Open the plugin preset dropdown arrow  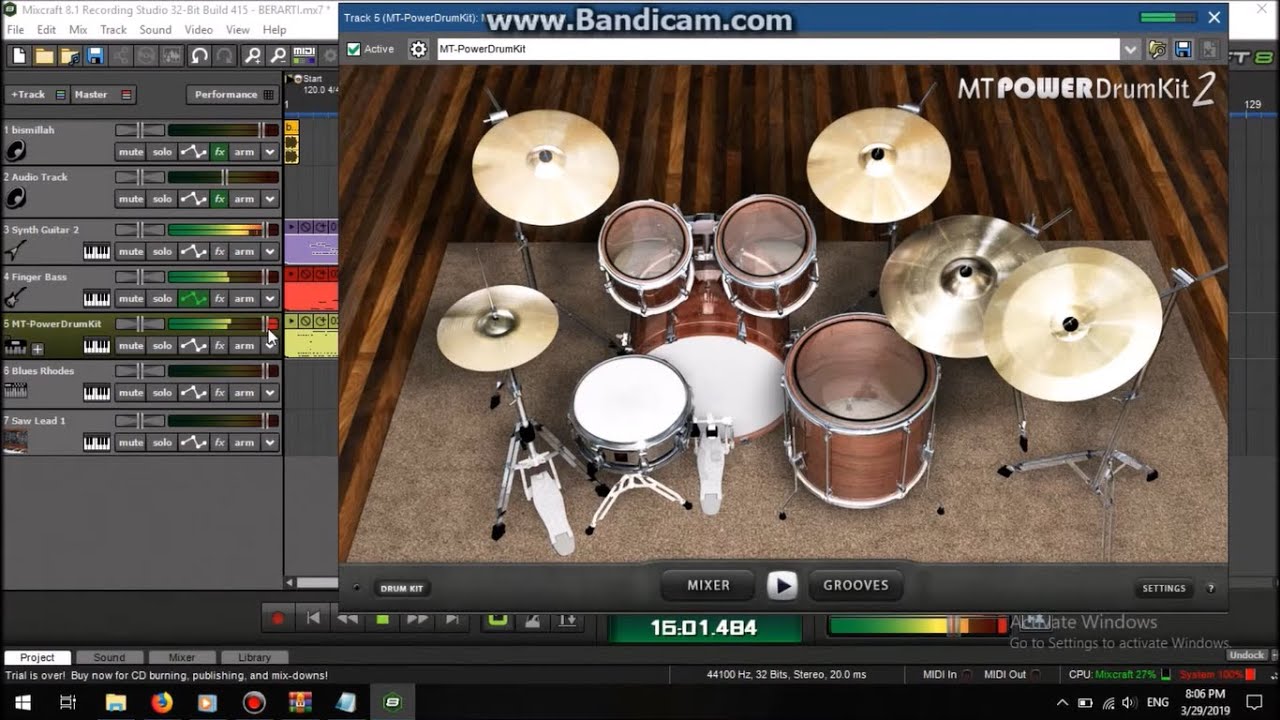1130,49
